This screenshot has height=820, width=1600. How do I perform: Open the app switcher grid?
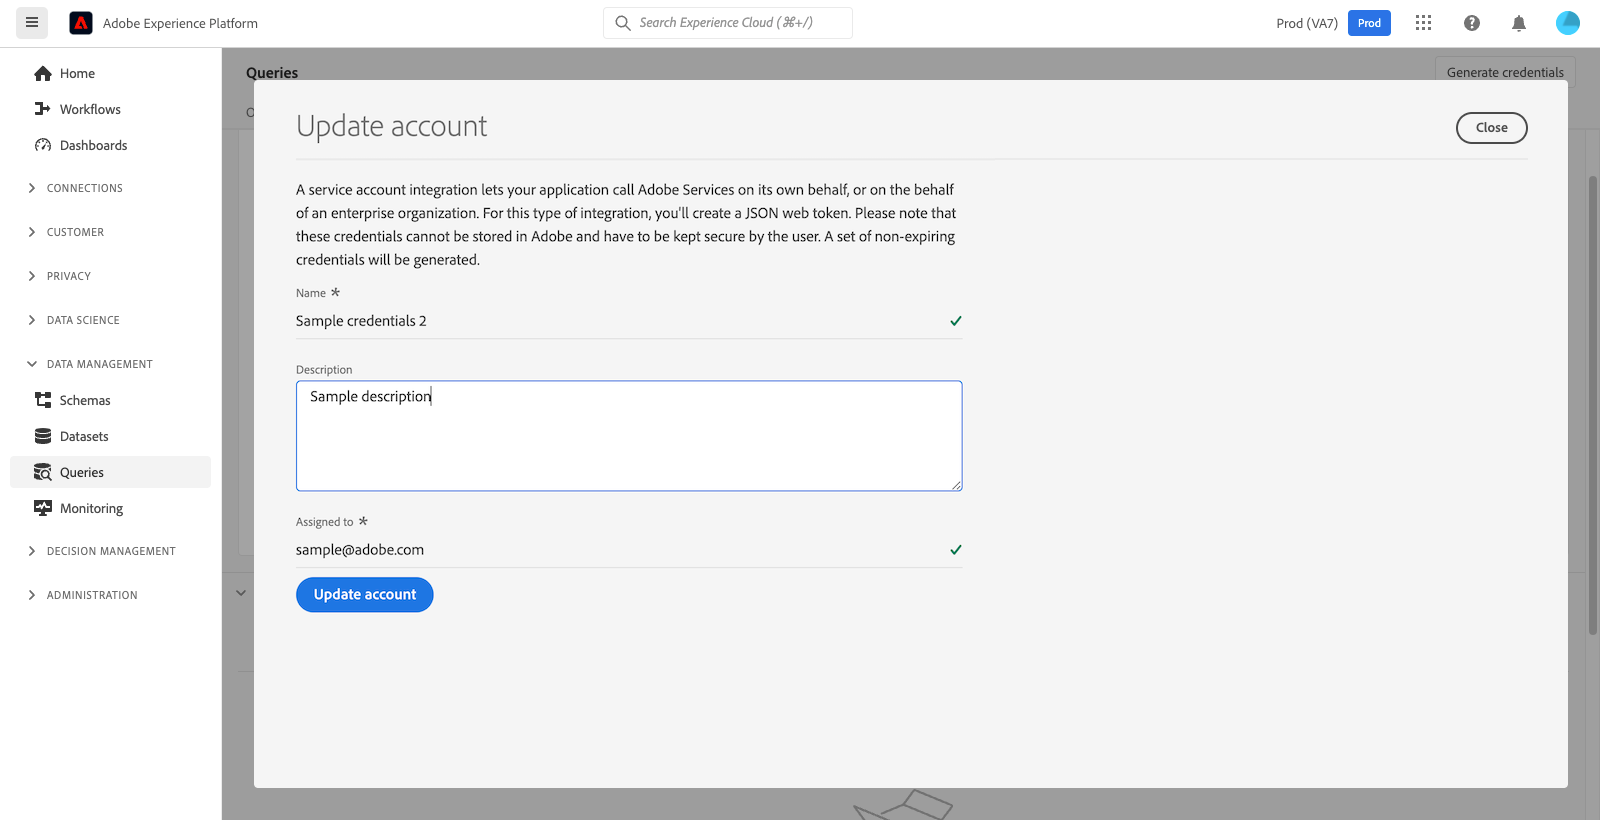[1424, 23]
